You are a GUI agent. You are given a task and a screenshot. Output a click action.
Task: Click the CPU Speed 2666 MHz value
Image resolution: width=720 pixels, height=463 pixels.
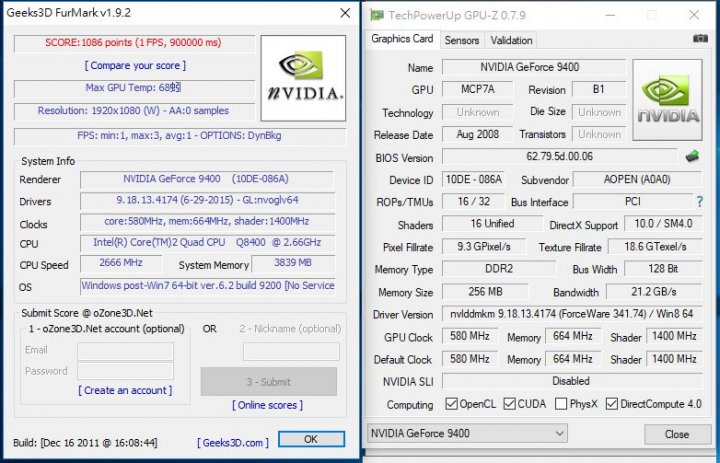121,263
